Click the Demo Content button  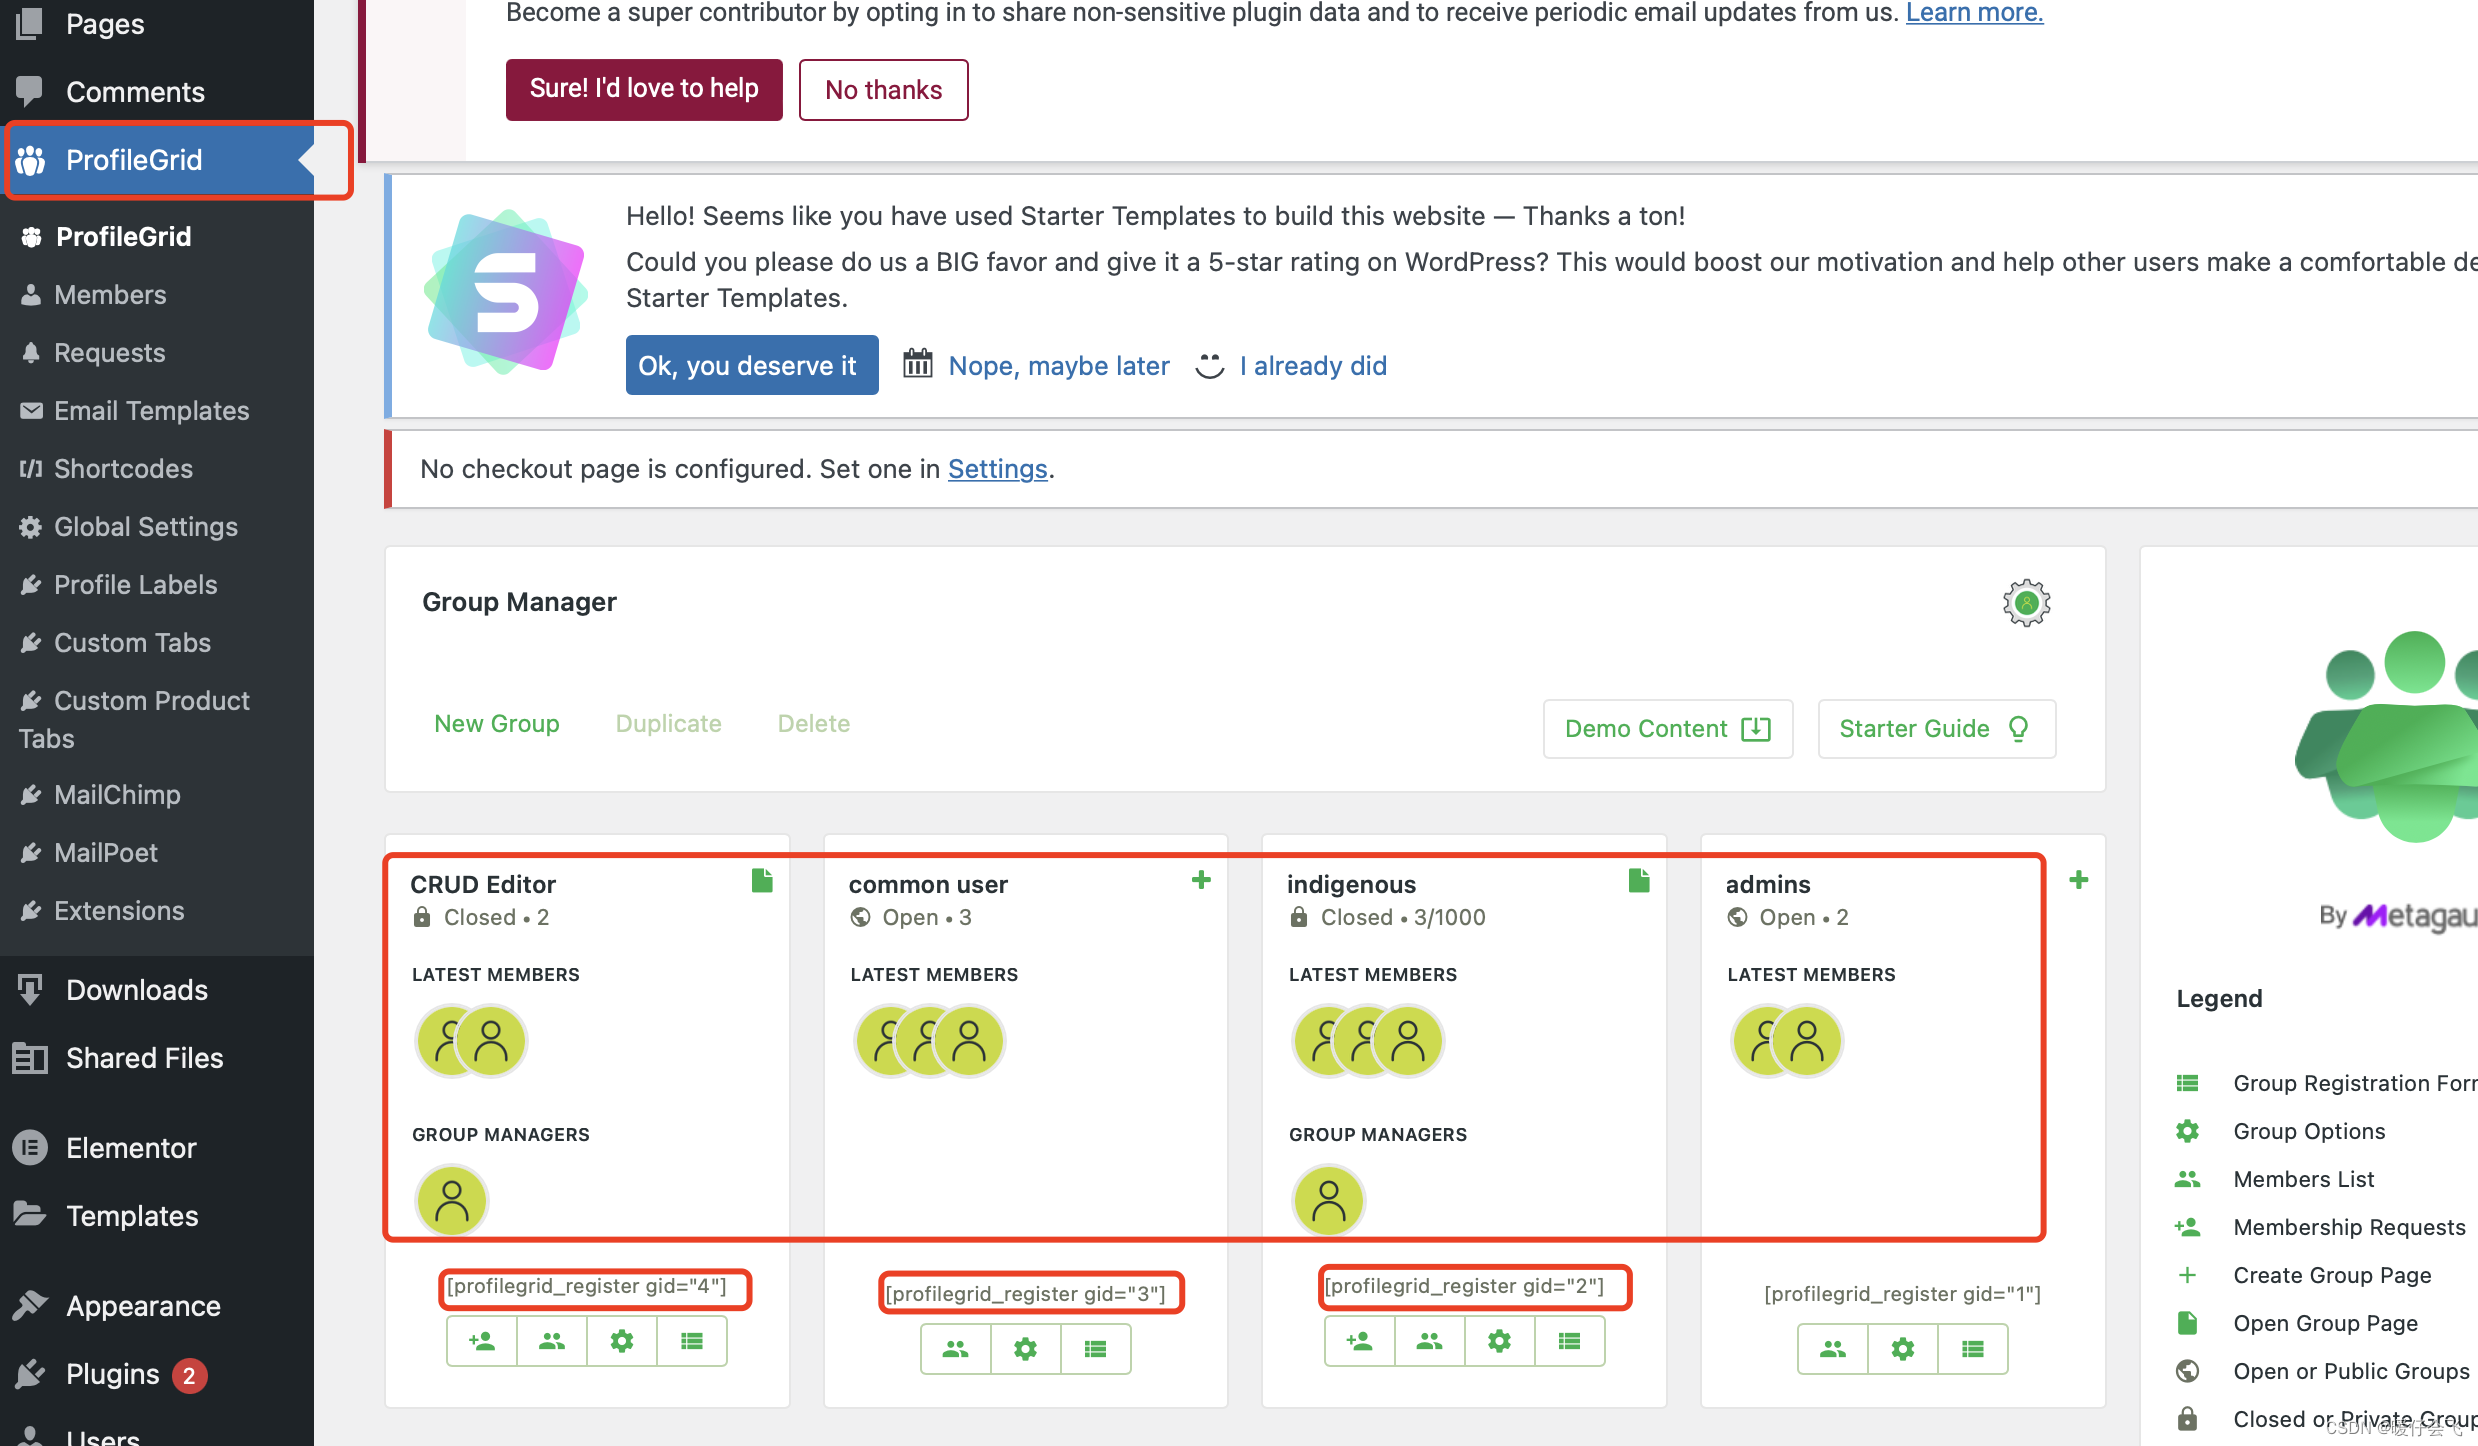click(x=1667, y=729)
